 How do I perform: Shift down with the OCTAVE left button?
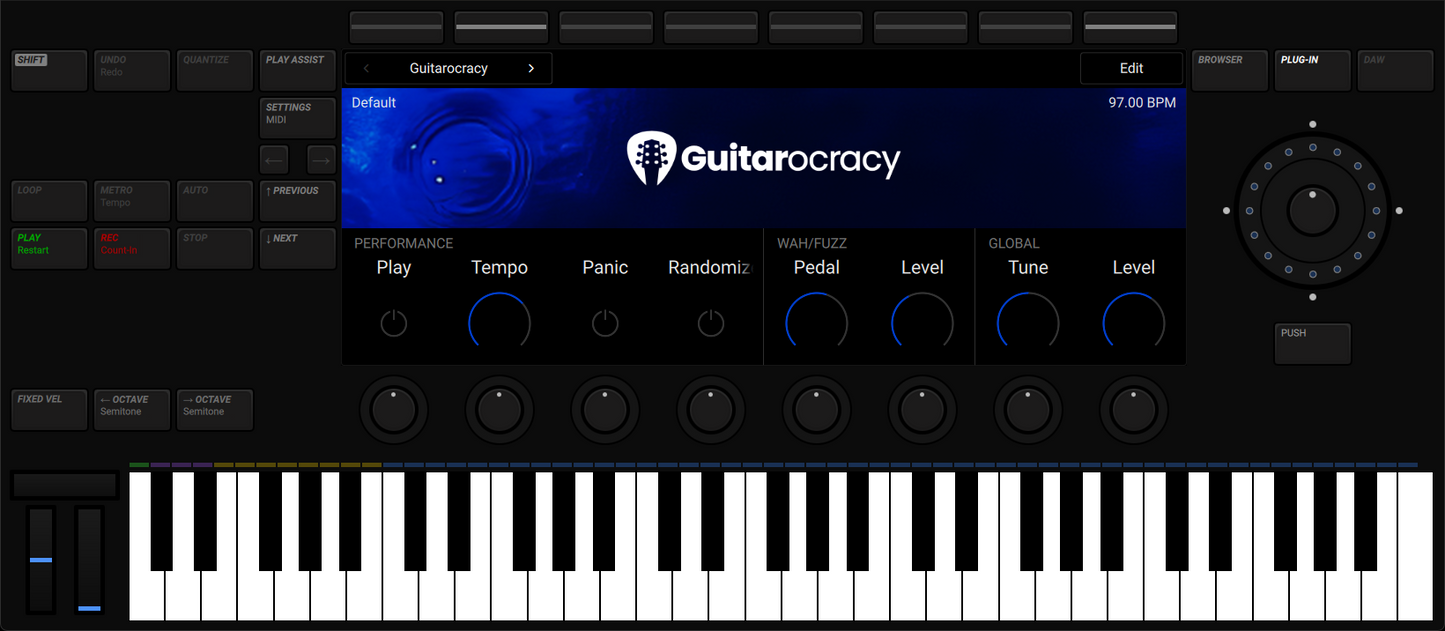(131, 409)
